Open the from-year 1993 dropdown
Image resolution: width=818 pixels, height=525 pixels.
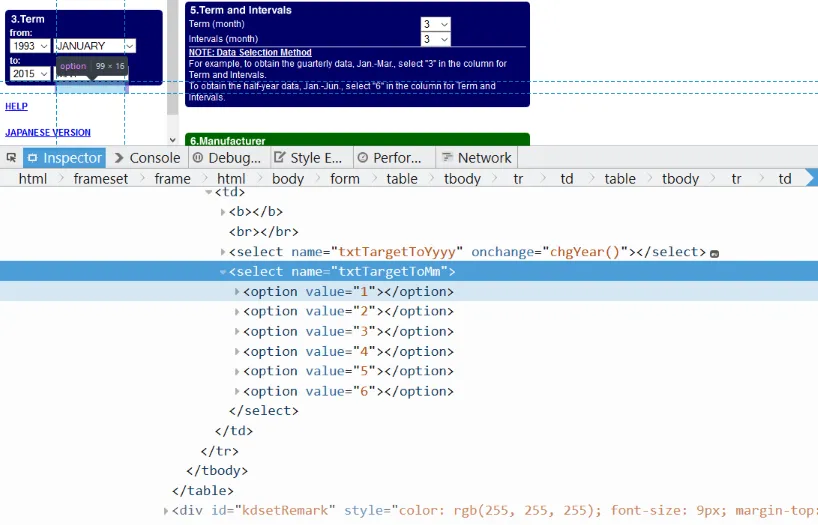pos(30,46)
